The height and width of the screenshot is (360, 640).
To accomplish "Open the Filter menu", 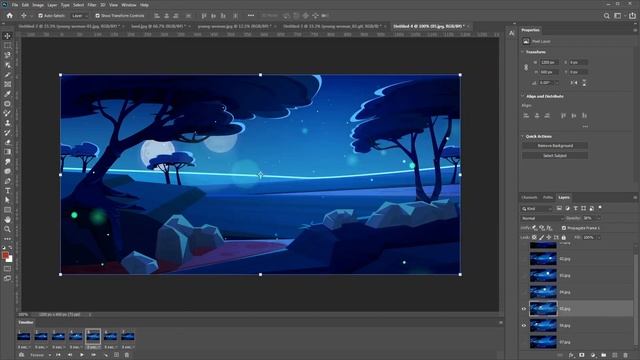I will pyautogui.click(x=92, y=5).
